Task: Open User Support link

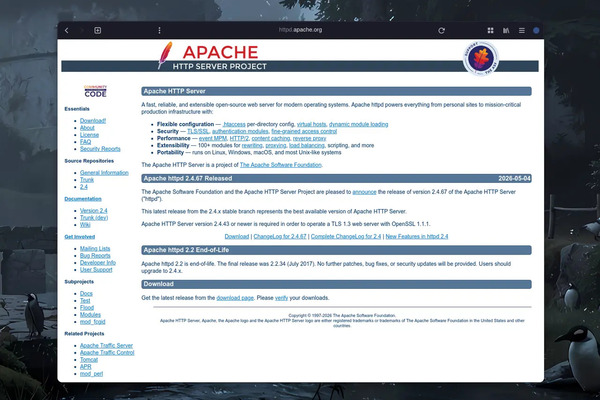Action: click(96, 269)
